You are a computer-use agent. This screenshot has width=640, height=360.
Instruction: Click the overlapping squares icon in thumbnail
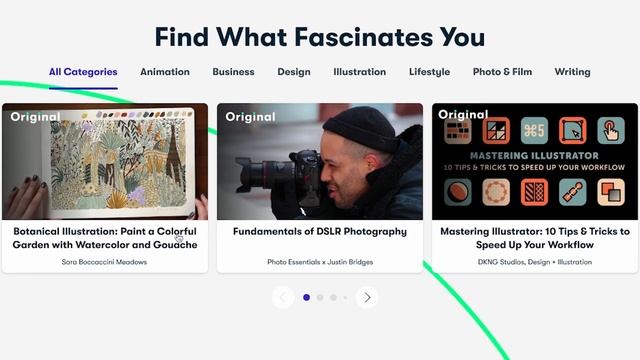click(x=611, y=192)
